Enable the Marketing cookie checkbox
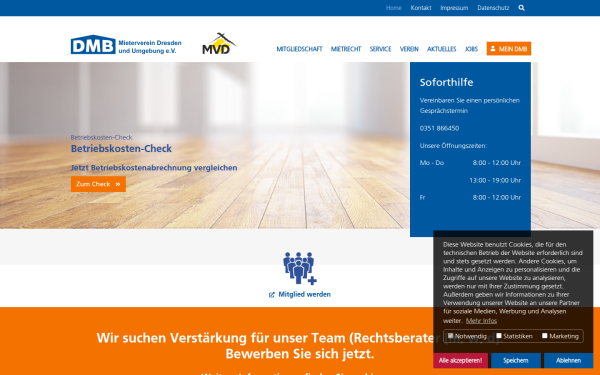 pos(545,336)
